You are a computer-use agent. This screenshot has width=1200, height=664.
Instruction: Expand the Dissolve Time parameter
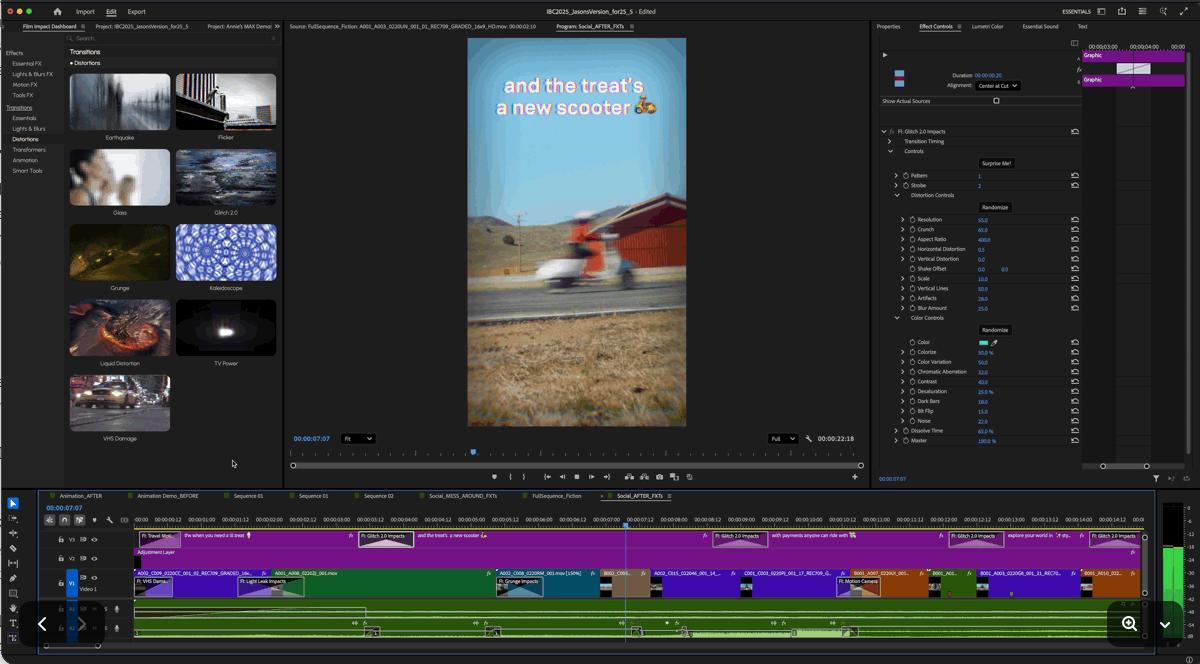896,430
